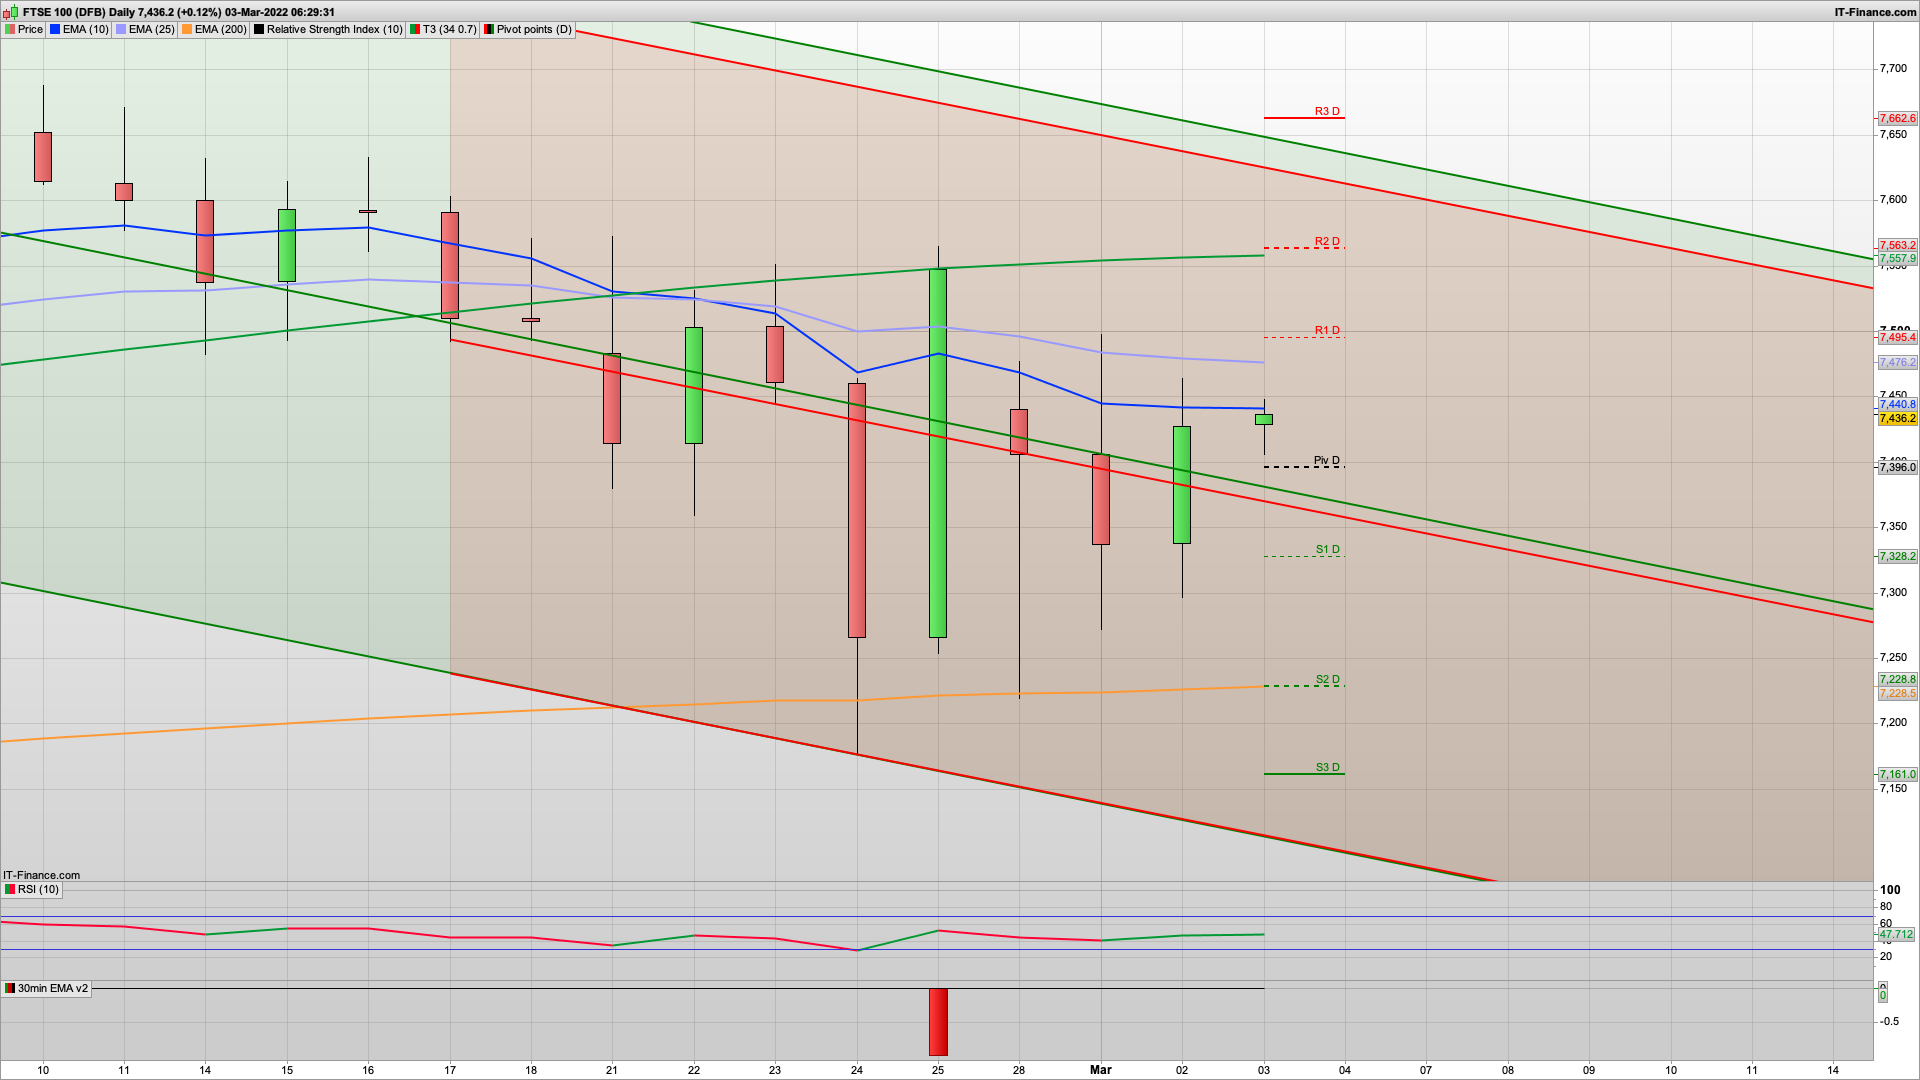The image size is (1920, 1080).
Task: Click today's small green candle on 03
Action: [x=1264, y=420]
